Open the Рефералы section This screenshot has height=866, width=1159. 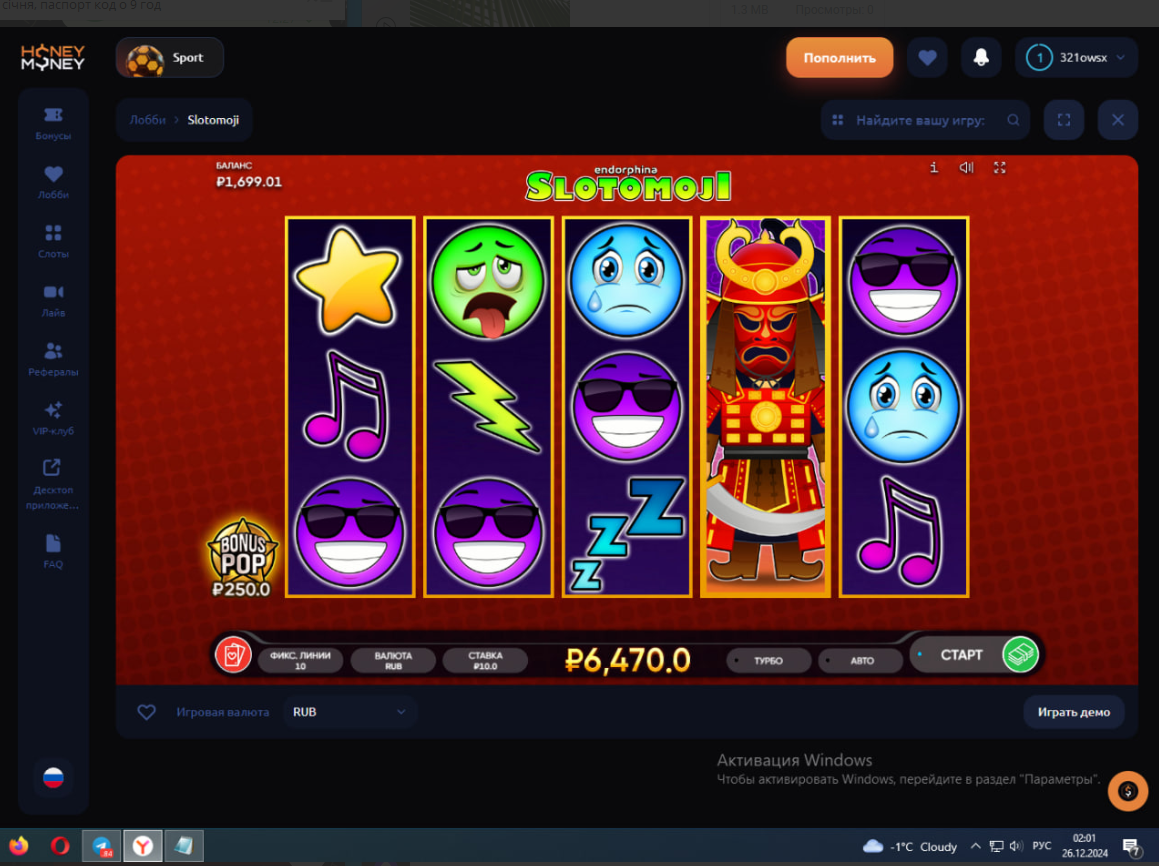pos(53,360)
